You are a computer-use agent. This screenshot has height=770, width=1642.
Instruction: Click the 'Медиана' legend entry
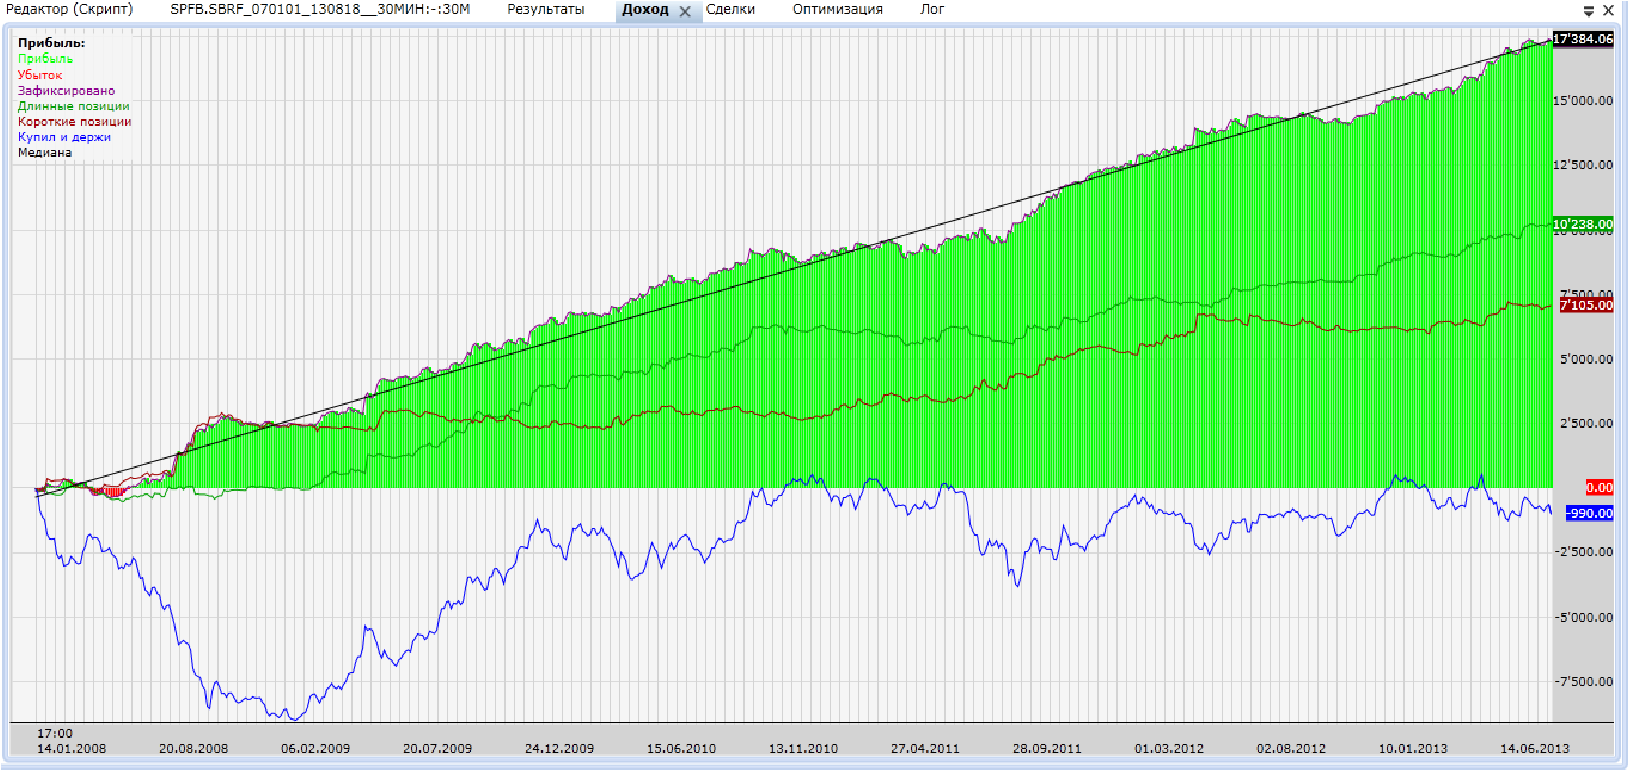pos(45,153)
